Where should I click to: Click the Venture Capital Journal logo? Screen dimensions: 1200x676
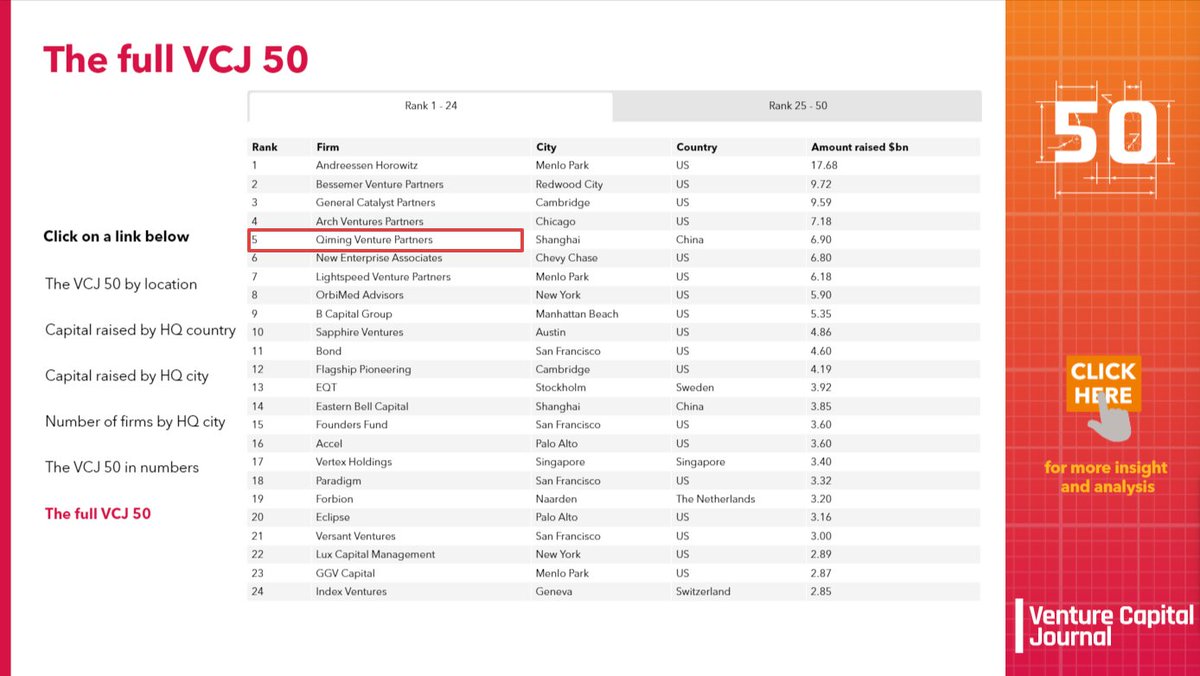1104,625
